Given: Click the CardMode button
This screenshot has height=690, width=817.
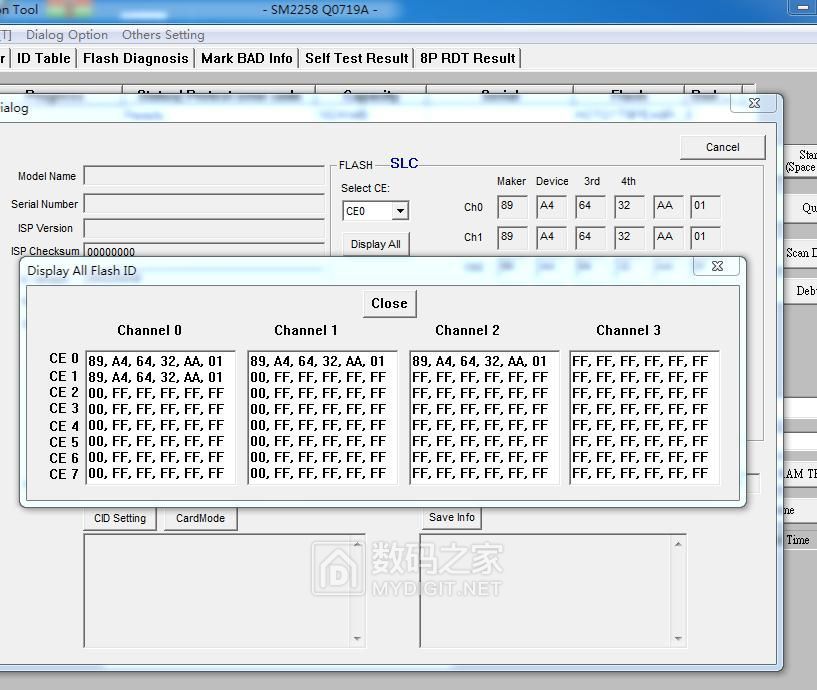Looking at the screenshot, I should (200, 518).
